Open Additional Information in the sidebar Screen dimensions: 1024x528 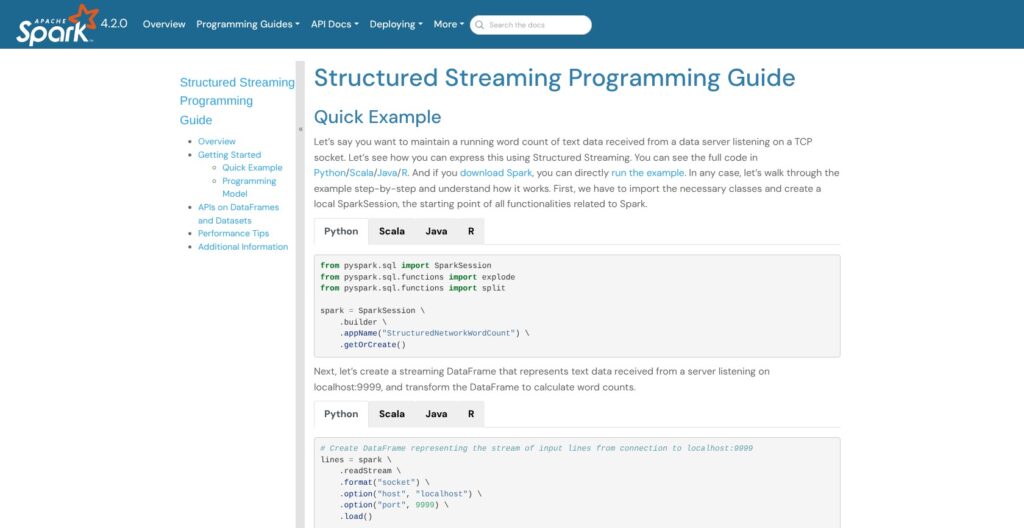tap(243, 247)
